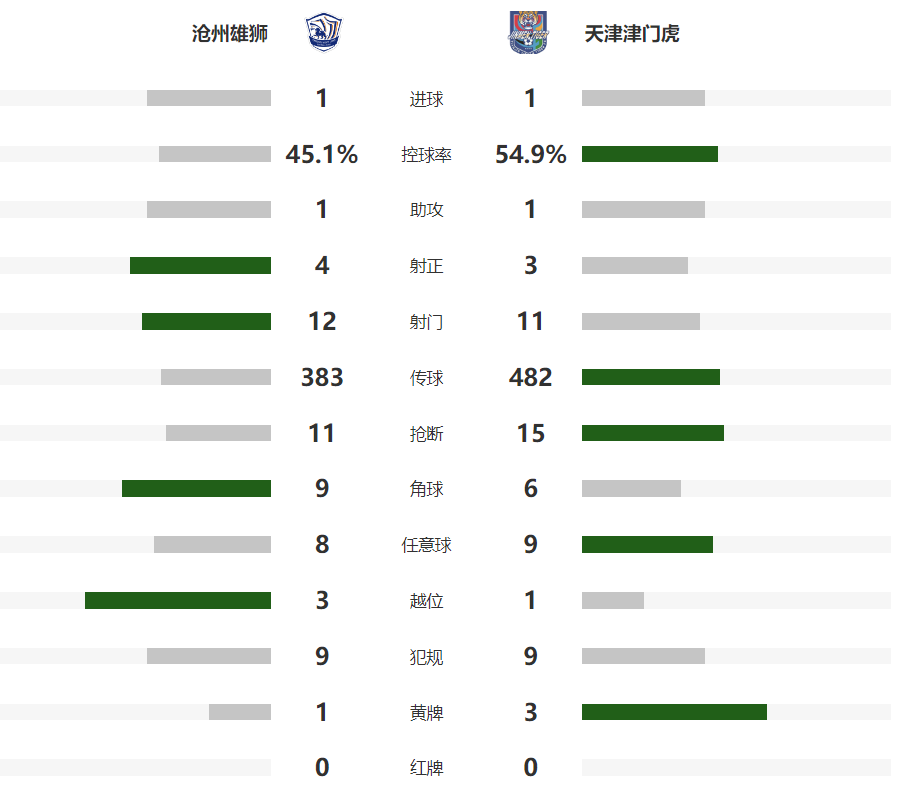This screenshot has height=795, width=908.
Task: Click the 45.1% possession value
Action: pos(322,155)
